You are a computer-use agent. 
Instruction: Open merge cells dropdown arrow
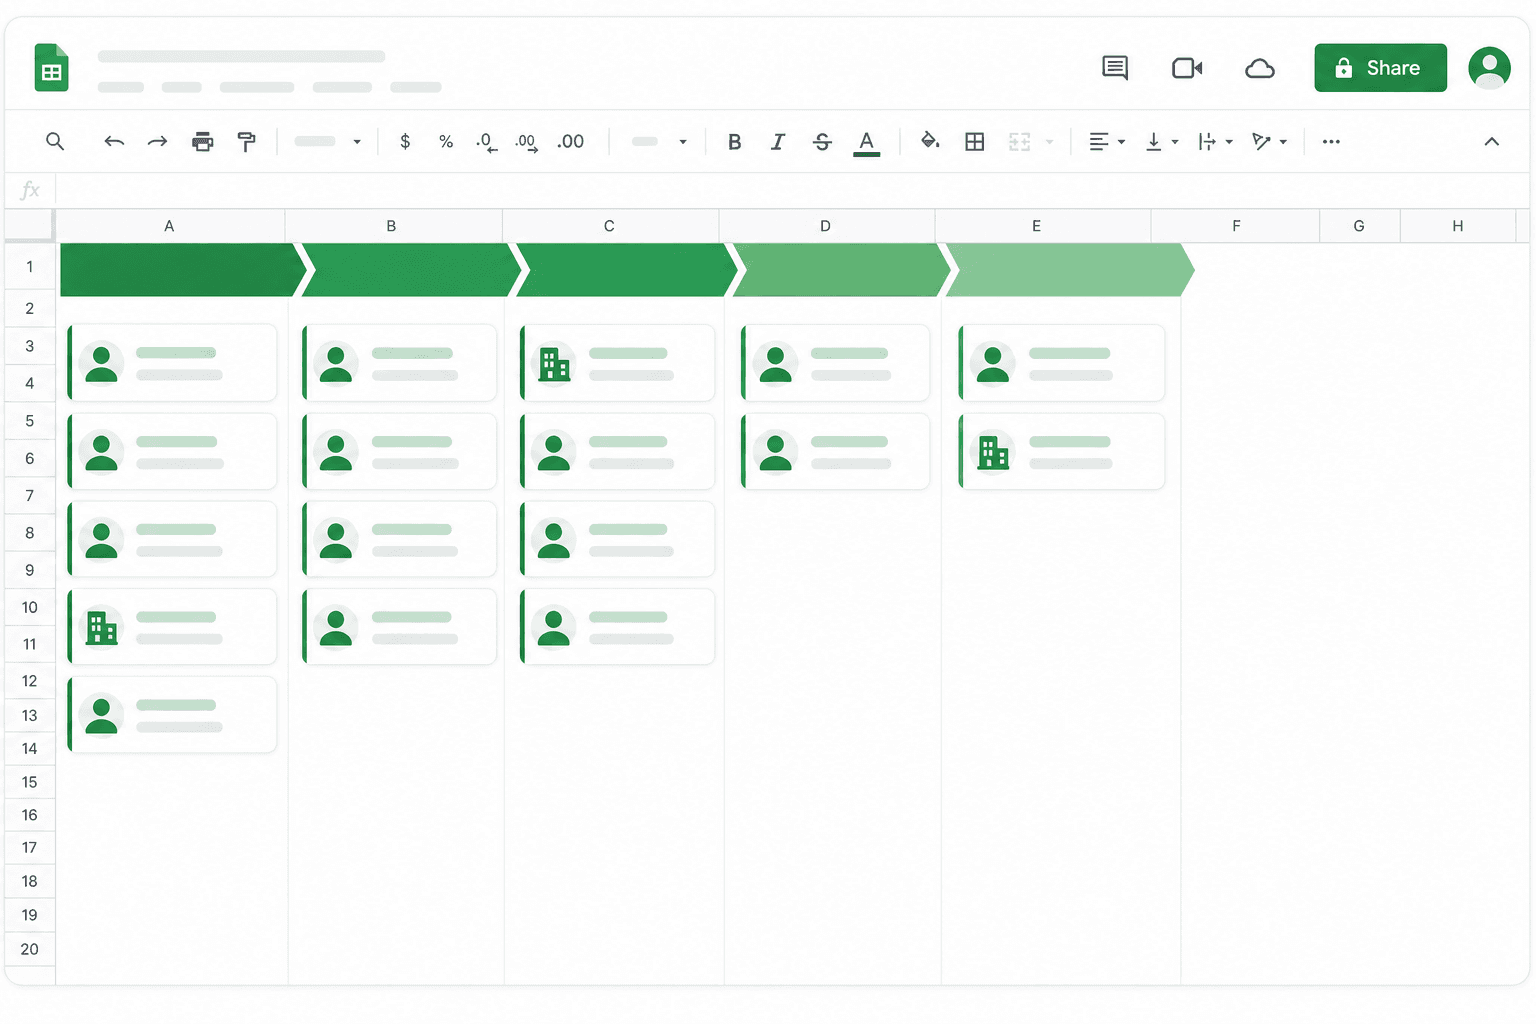point(1050,142)
